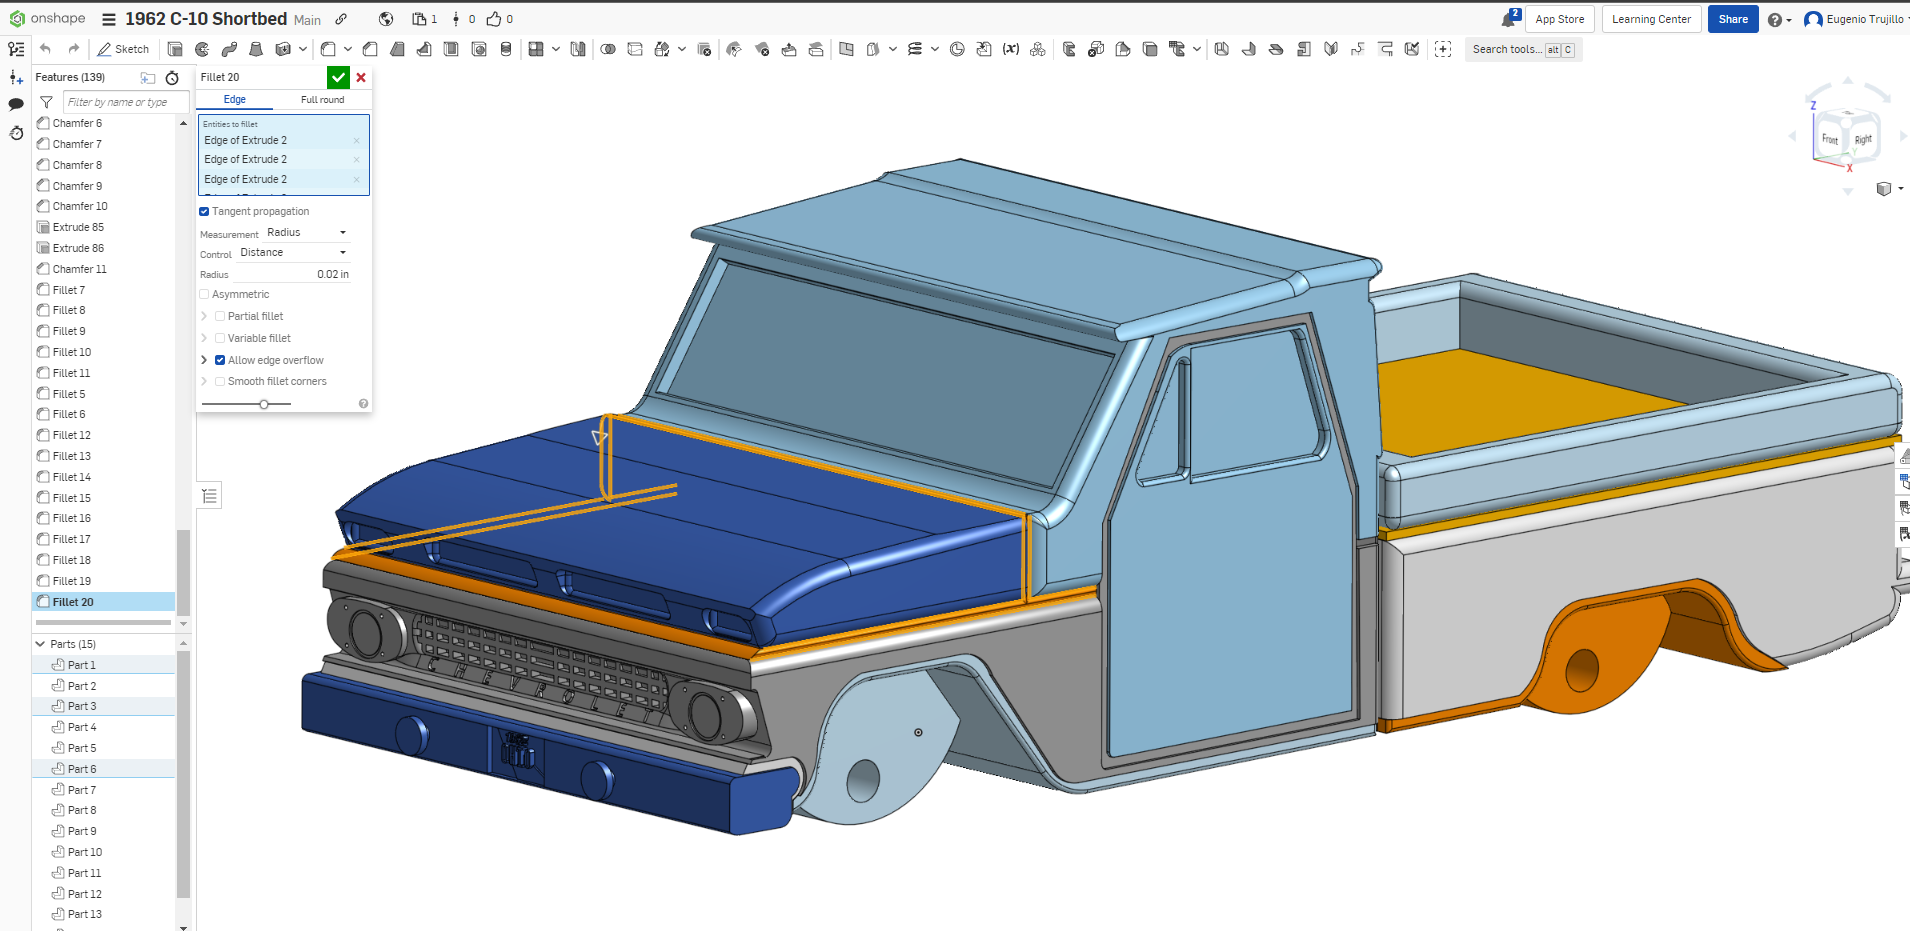This screenshot has height=931, width=1910.
Task: Open the Learning Center
Action: click(1650, 19)
